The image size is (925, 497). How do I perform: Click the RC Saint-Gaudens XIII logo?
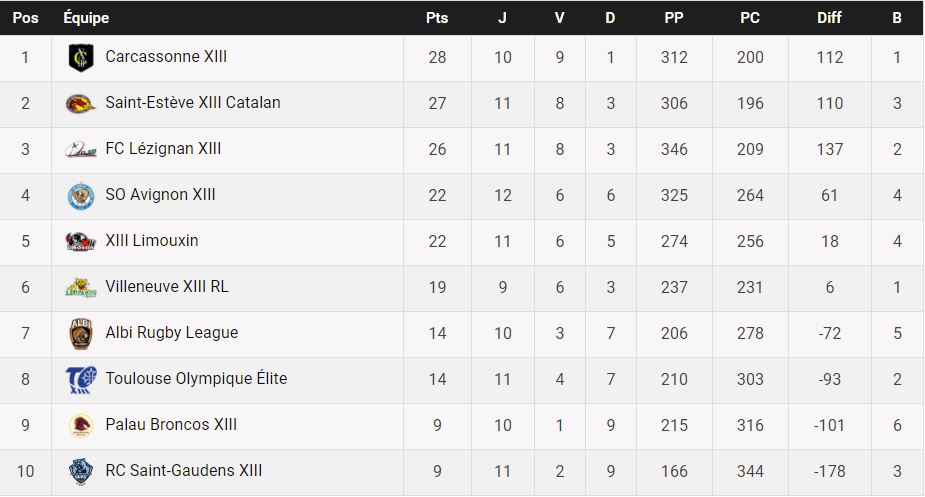click(80, 471)
